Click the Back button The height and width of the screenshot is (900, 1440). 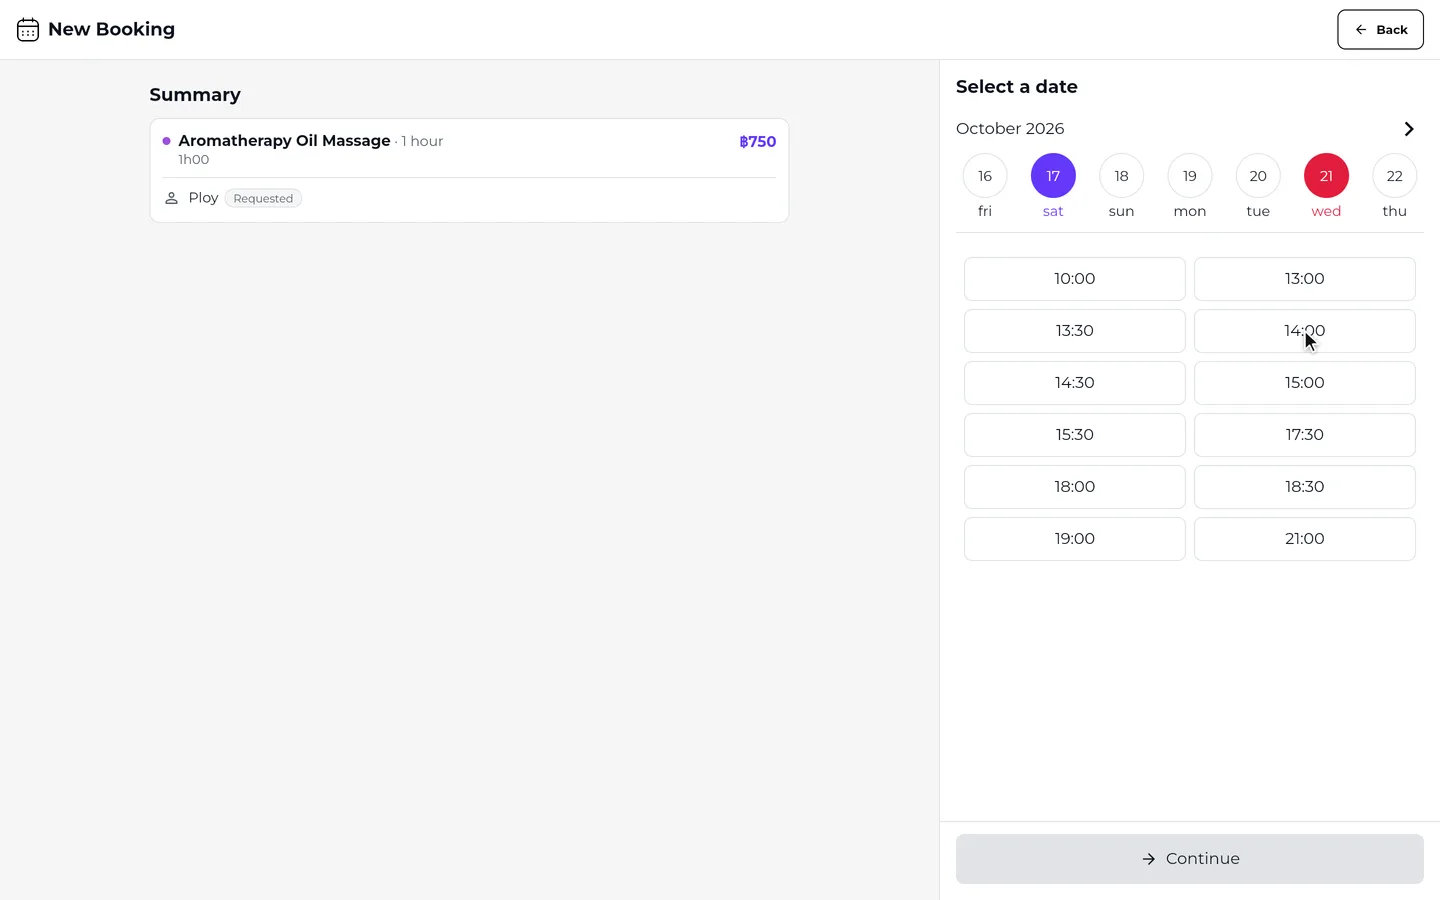[x=1380, y=30]
